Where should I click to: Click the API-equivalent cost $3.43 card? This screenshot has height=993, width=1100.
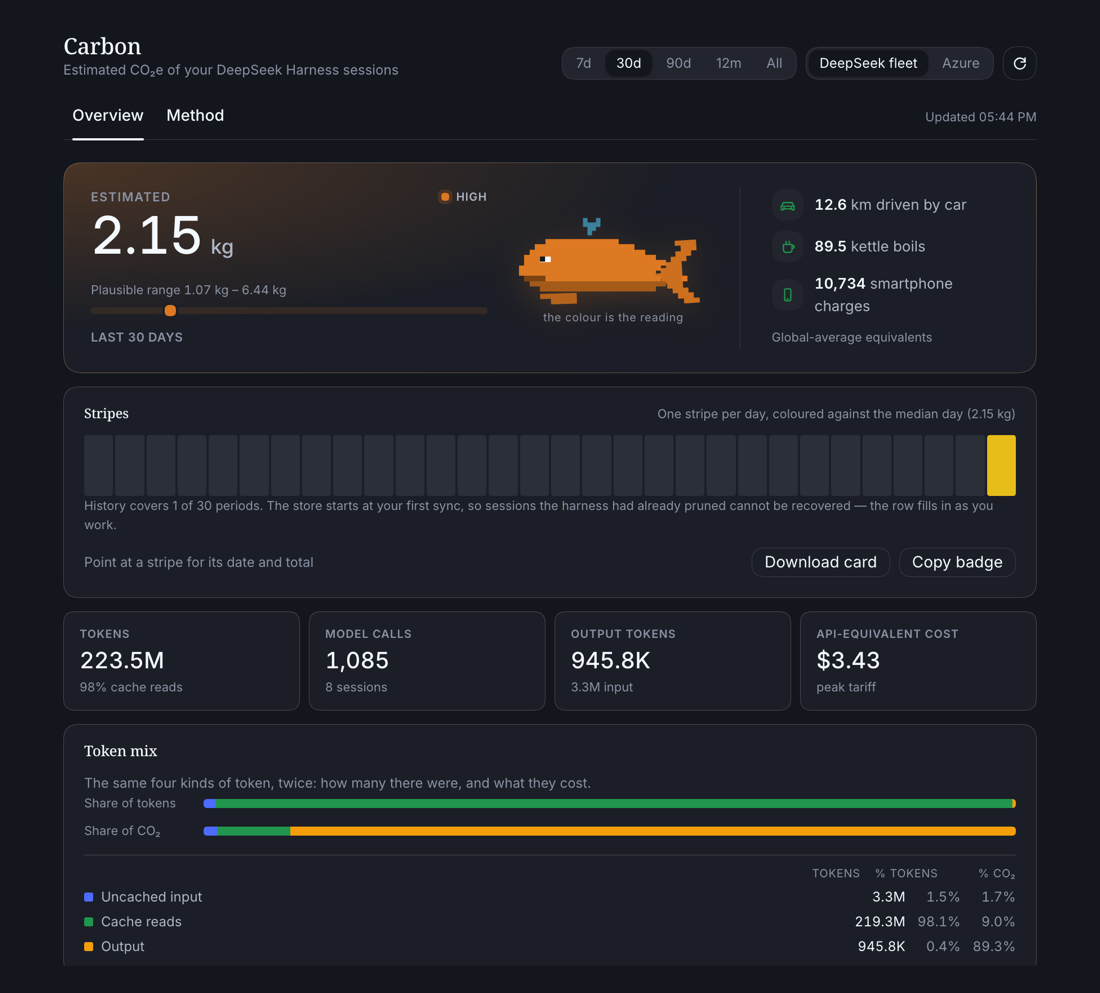click(x=918, y=661)
